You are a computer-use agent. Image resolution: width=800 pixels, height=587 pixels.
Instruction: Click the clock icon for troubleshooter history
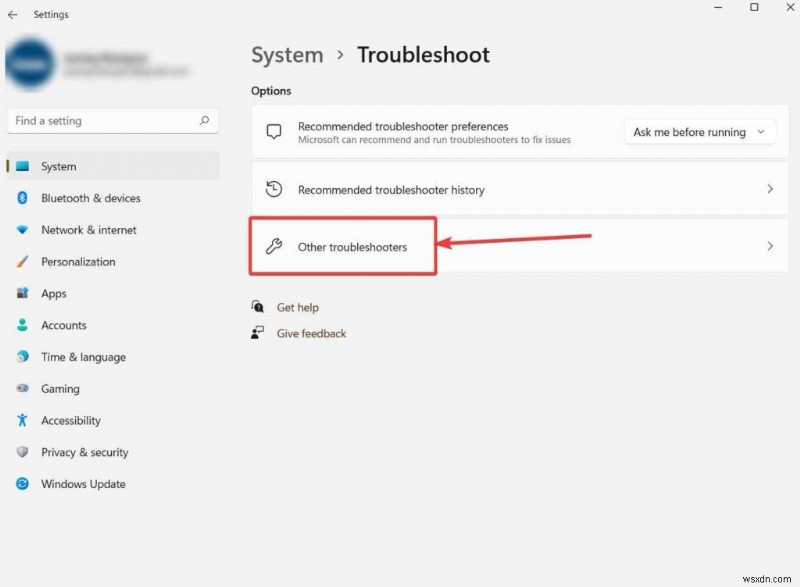pyautogui.click(x=272, y=188)
